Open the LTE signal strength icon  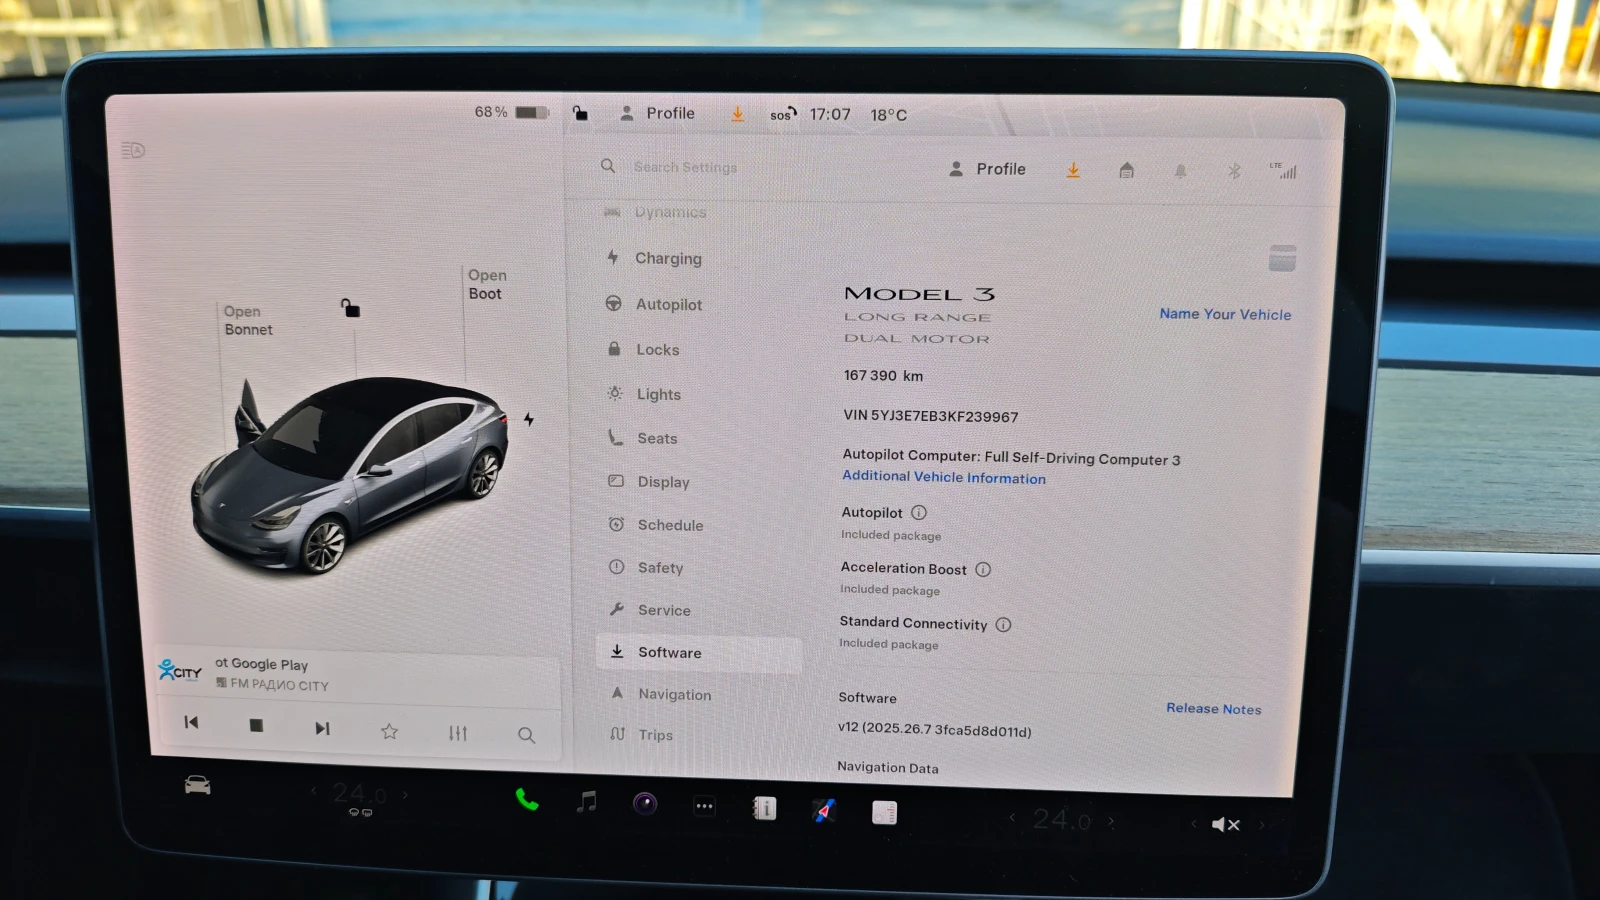(x=1283, y=171)
